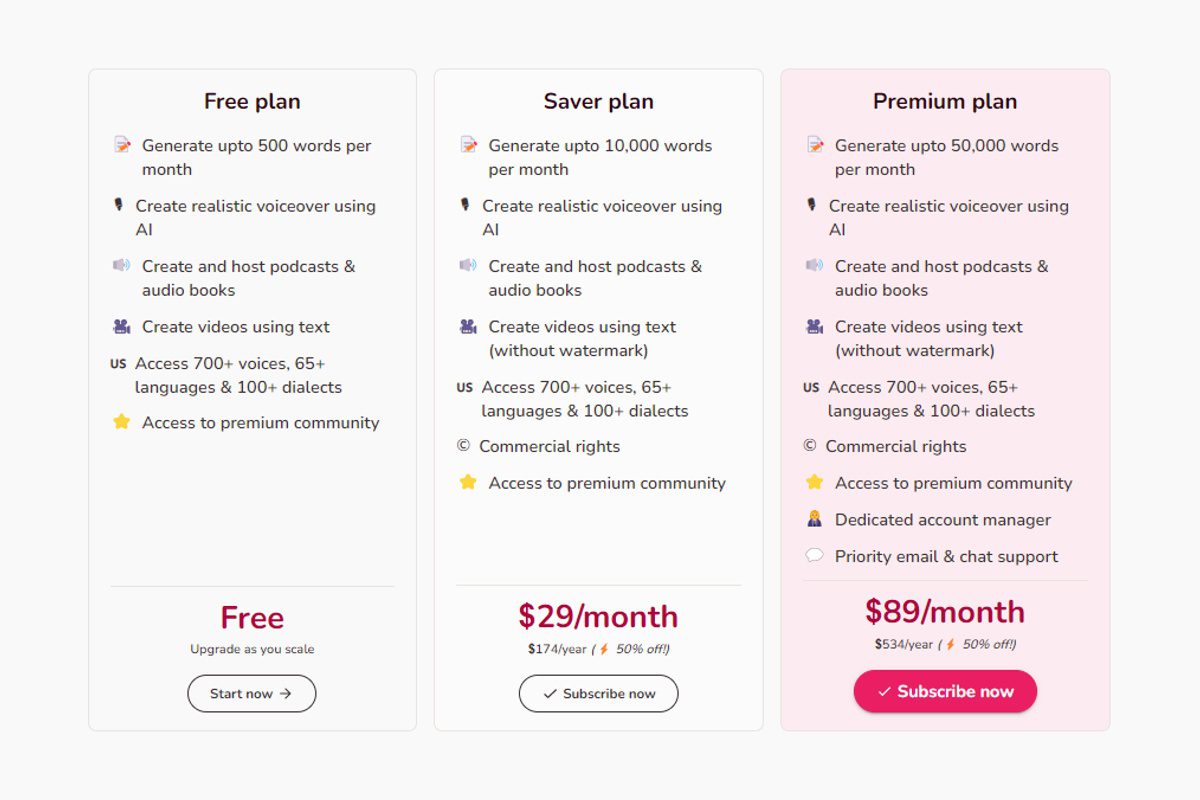Click the Free plan heading
Screen dimensions: 1200x800
tap(252, 101)
